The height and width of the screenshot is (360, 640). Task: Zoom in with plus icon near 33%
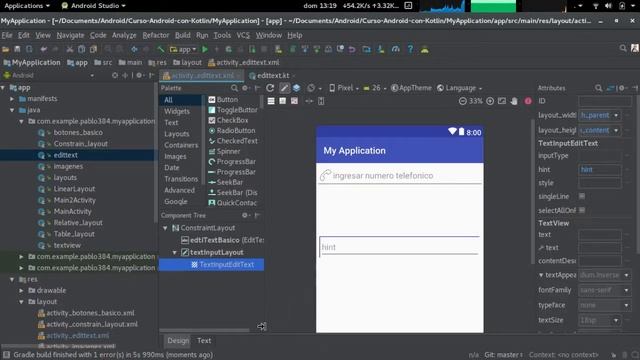coord(490,101)
